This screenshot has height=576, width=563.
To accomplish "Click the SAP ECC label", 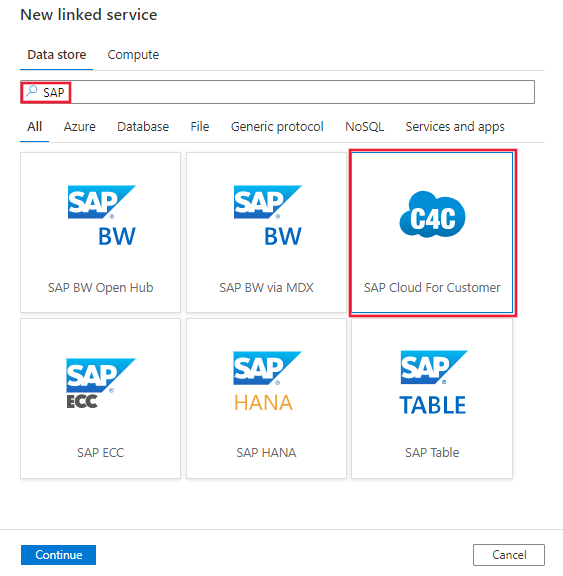I will point(100,453).
